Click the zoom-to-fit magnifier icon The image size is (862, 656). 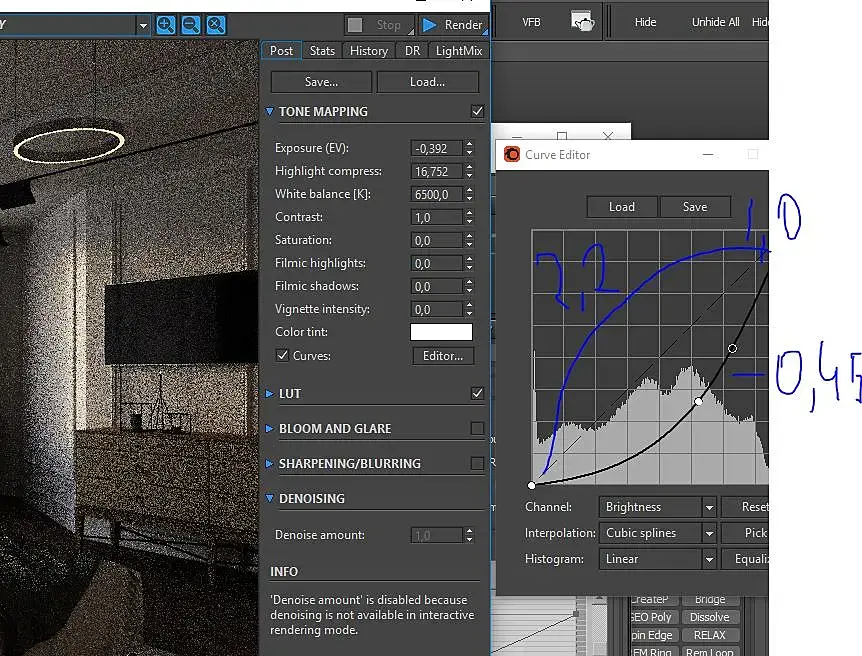[x=215, y=25]
